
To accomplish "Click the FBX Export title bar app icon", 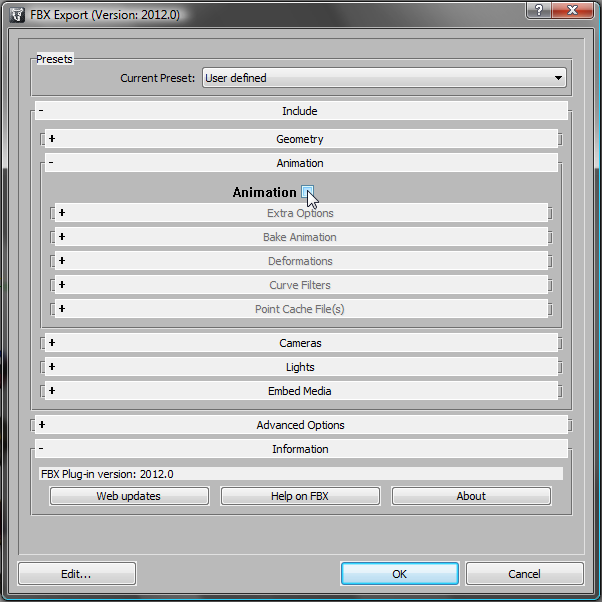I will pyautogui.click(x=17, y=15).
